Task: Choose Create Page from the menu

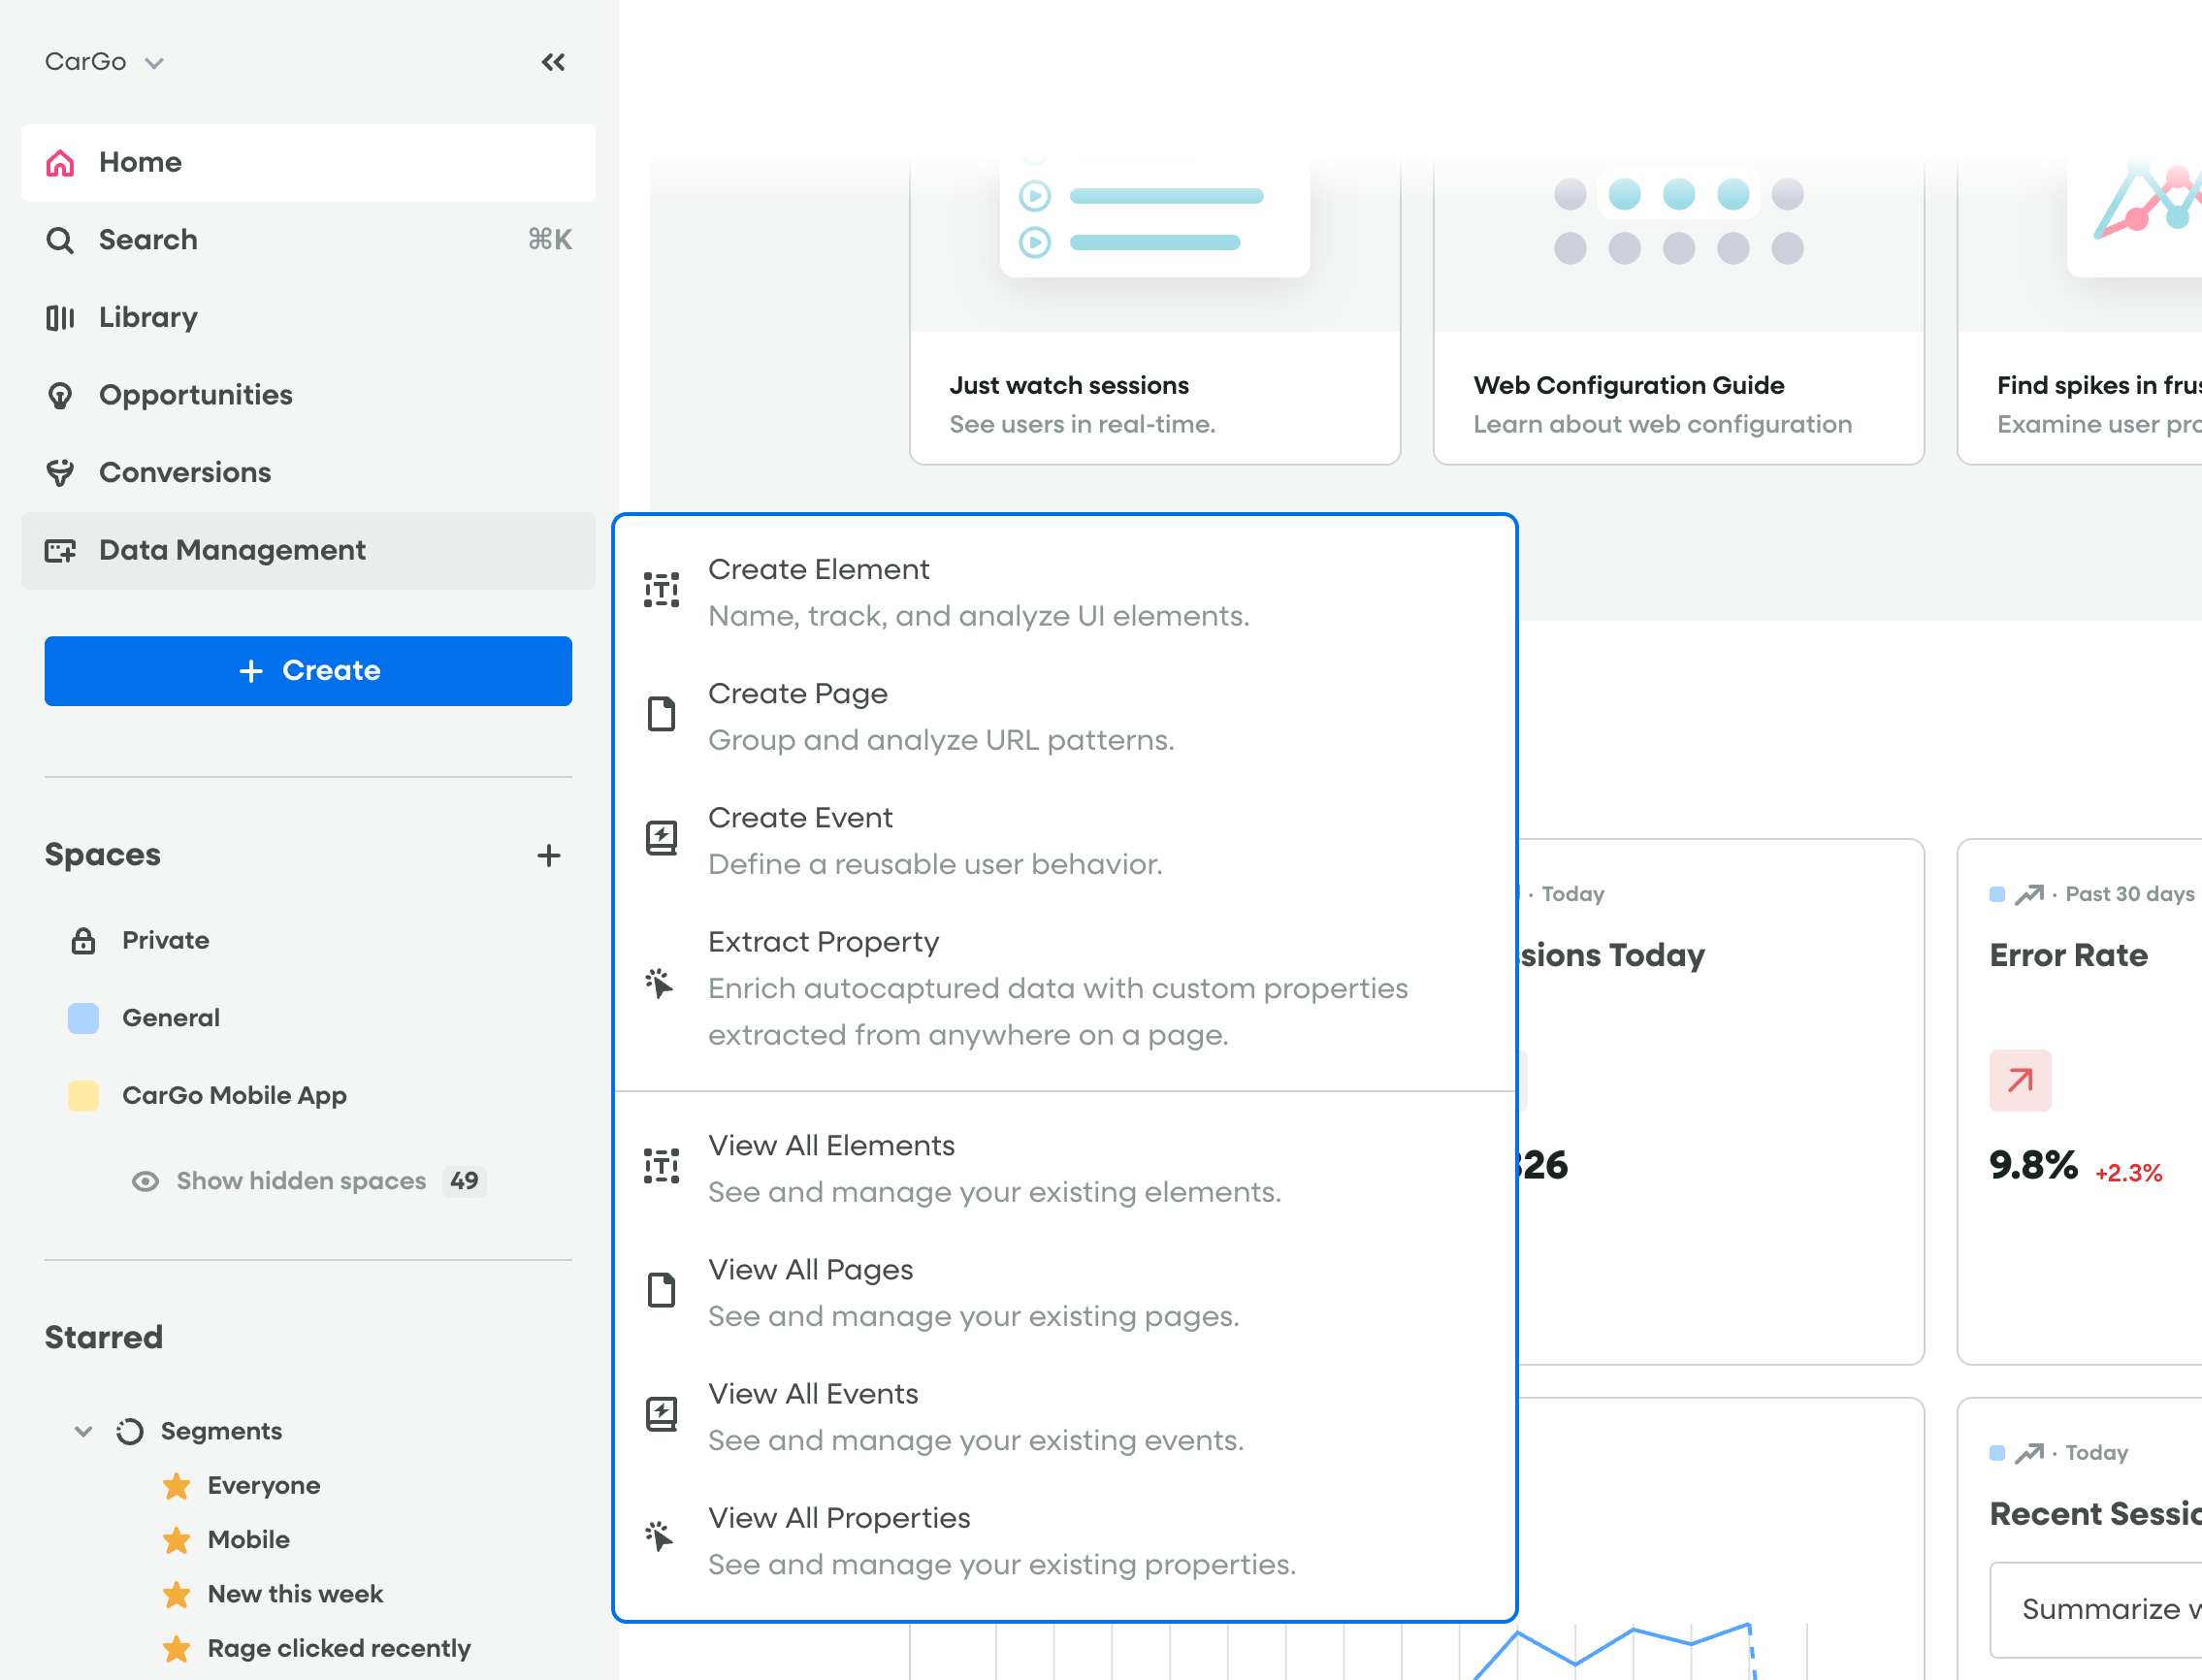Action: [x=797, y=693]
